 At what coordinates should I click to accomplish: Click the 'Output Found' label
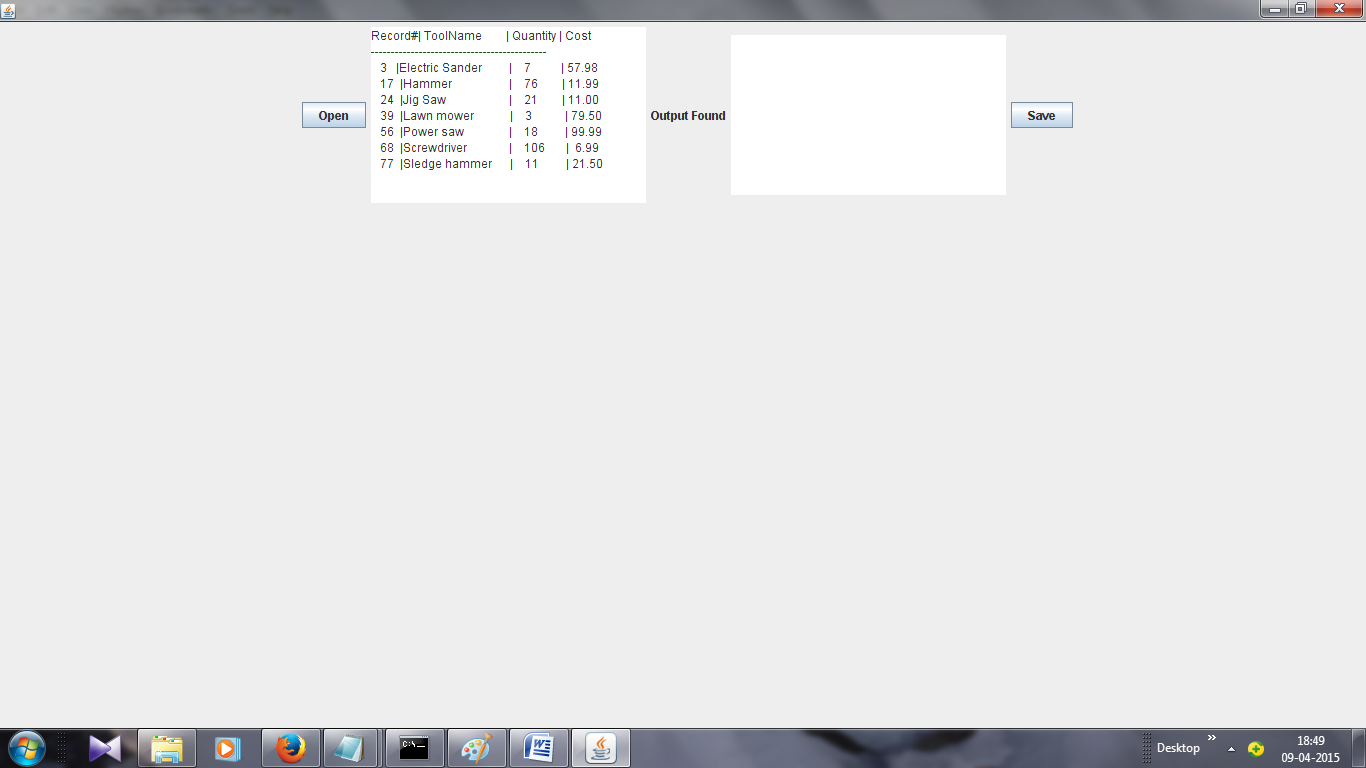(x=688, y=116)
